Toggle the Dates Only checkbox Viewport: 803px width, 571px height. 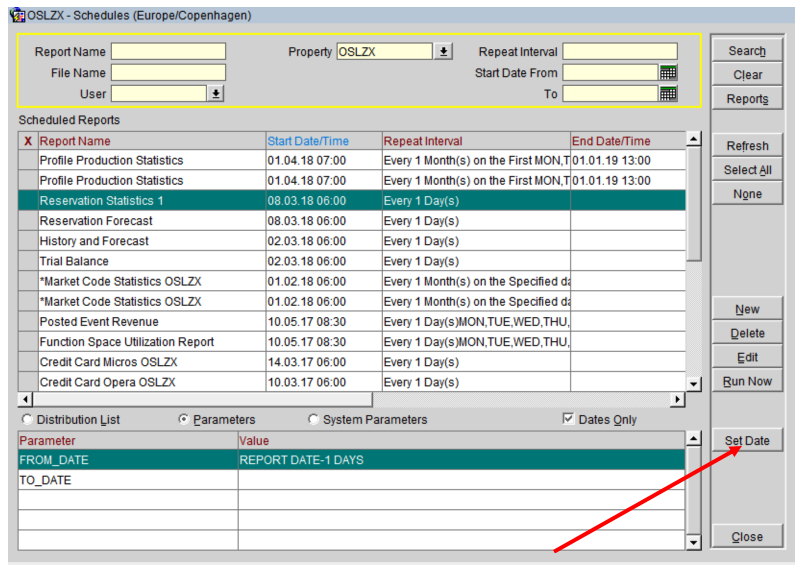click(x=568, y=419)
